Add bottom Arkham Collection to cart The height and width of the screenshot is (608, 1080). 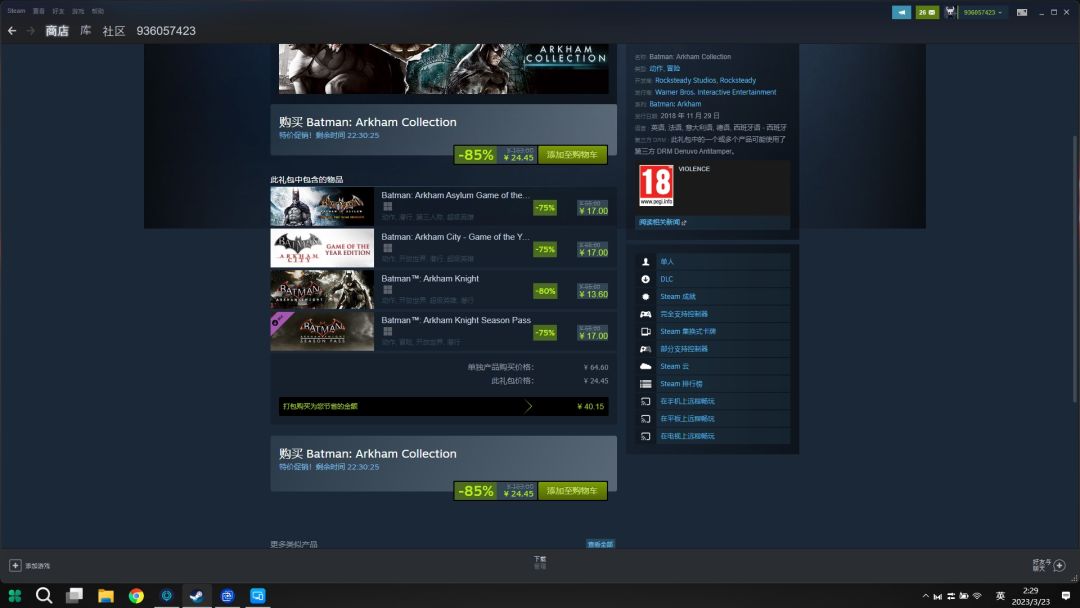[572, 490]
